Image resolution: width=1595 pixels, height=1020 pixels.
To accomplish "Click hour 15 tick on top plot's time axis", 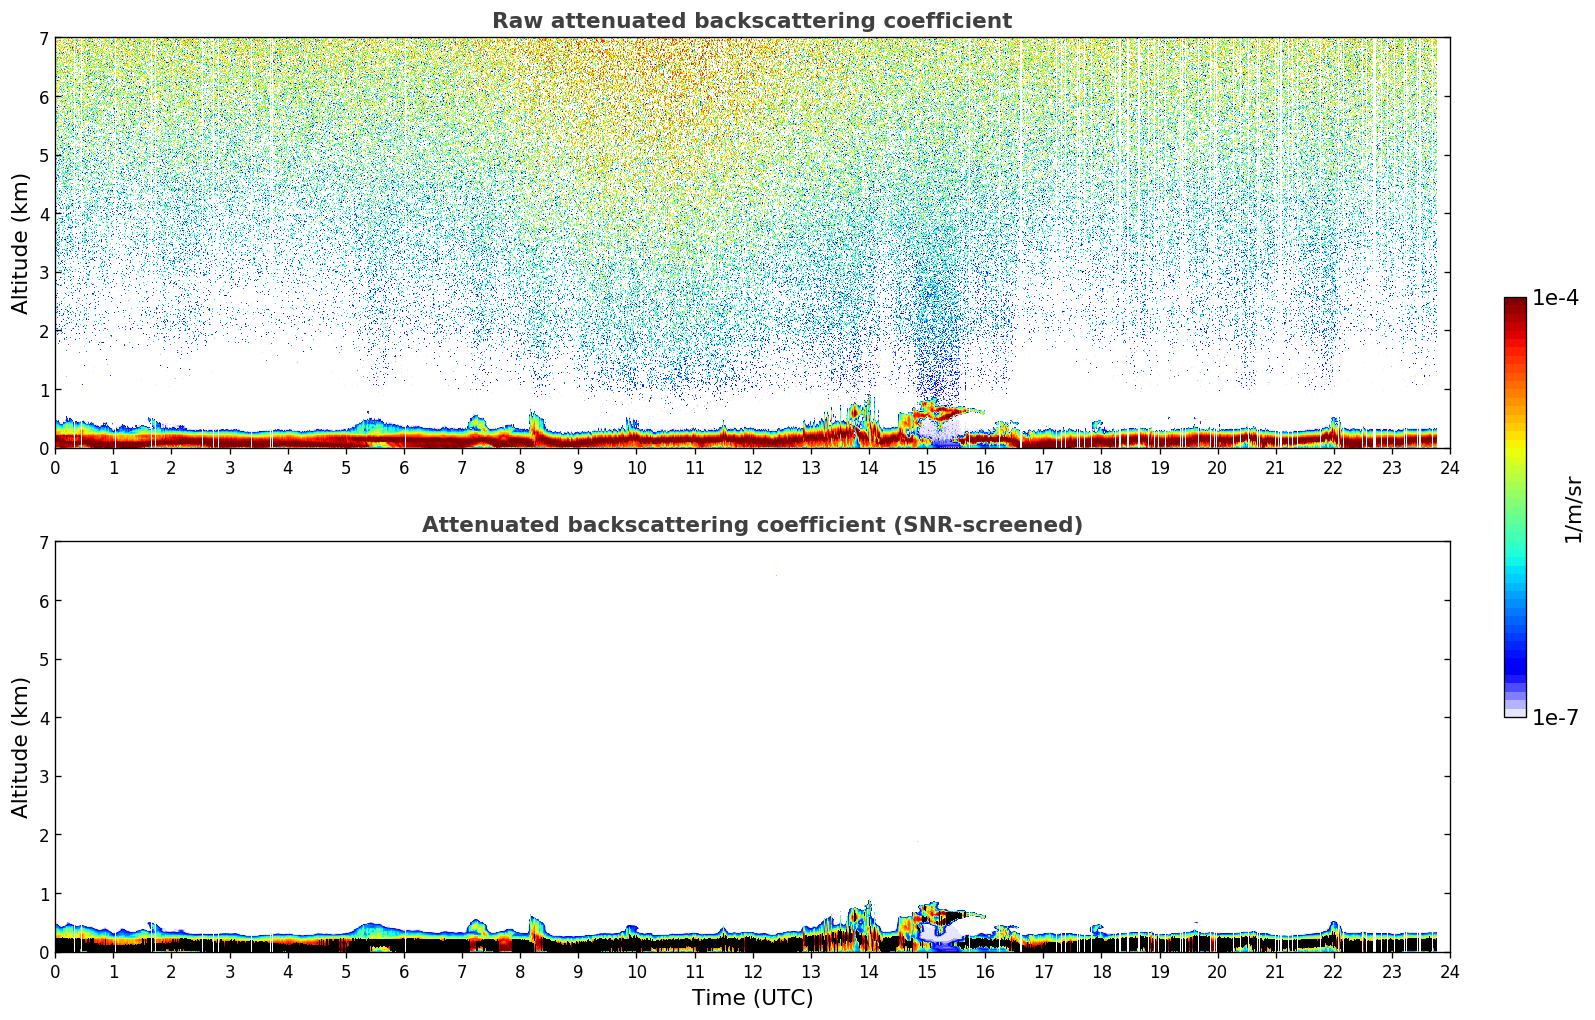I will pos(927,468).
